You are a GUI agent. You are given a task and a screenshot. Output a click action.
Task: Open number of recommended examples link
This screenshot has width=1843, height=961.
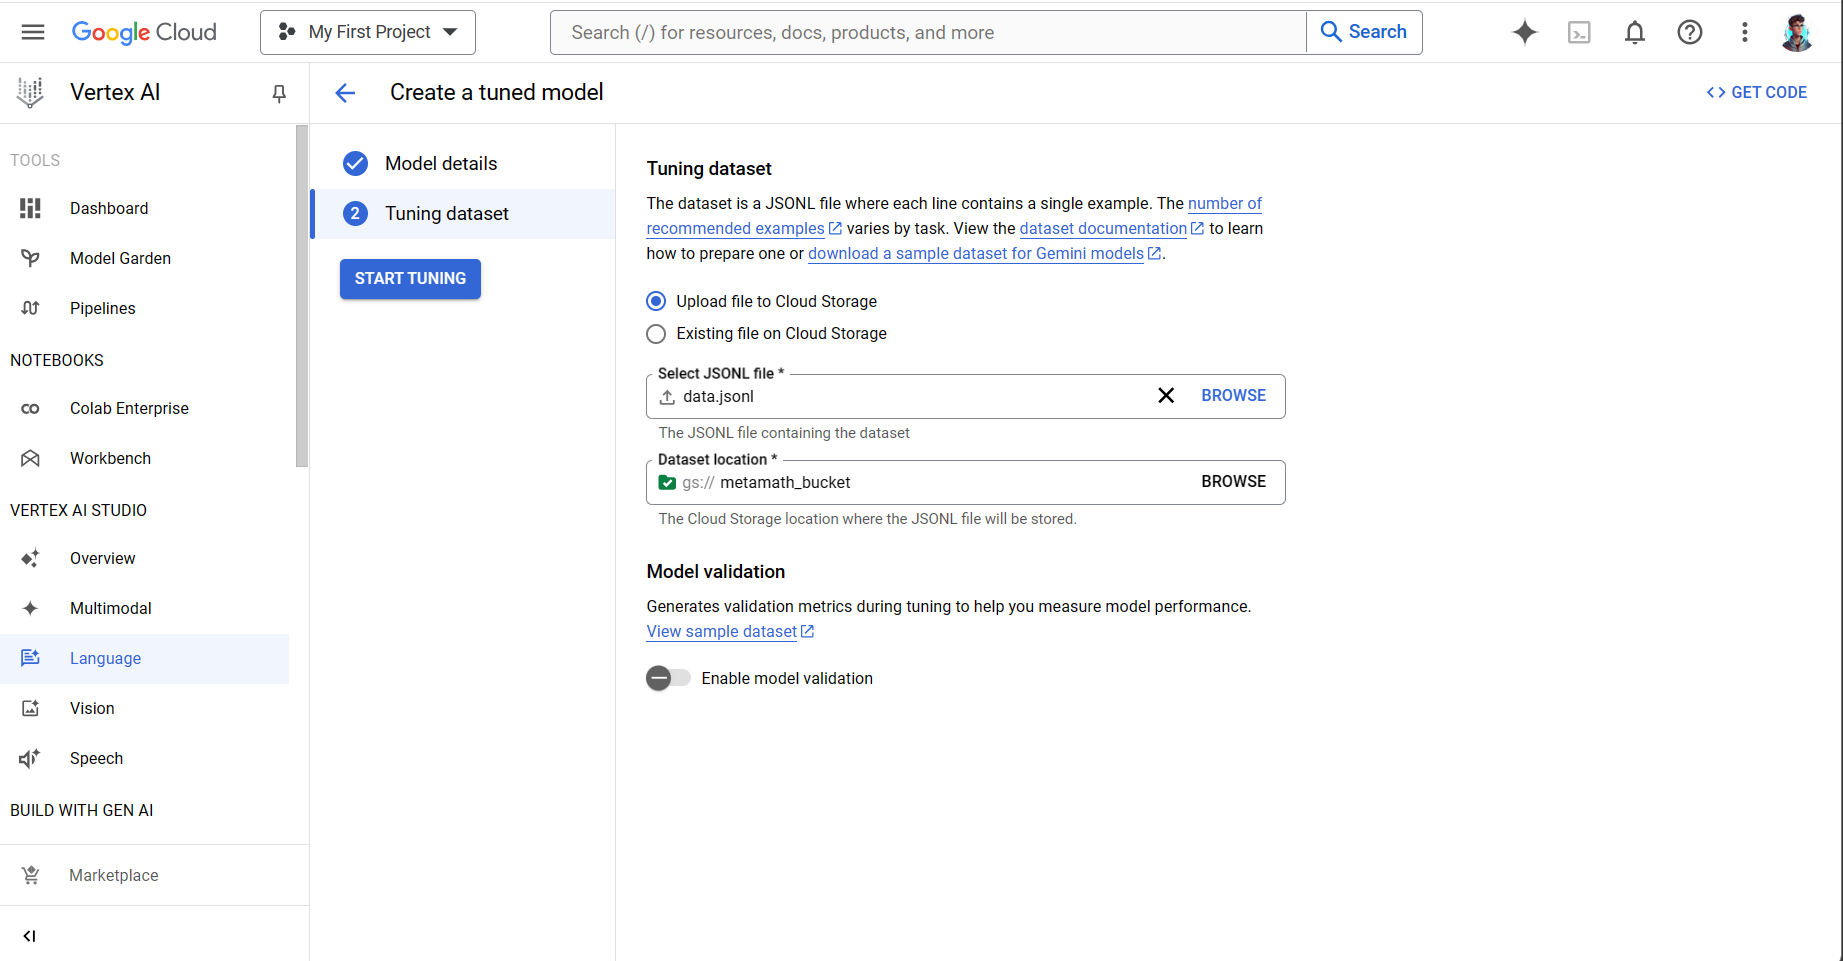[1225, 204]
